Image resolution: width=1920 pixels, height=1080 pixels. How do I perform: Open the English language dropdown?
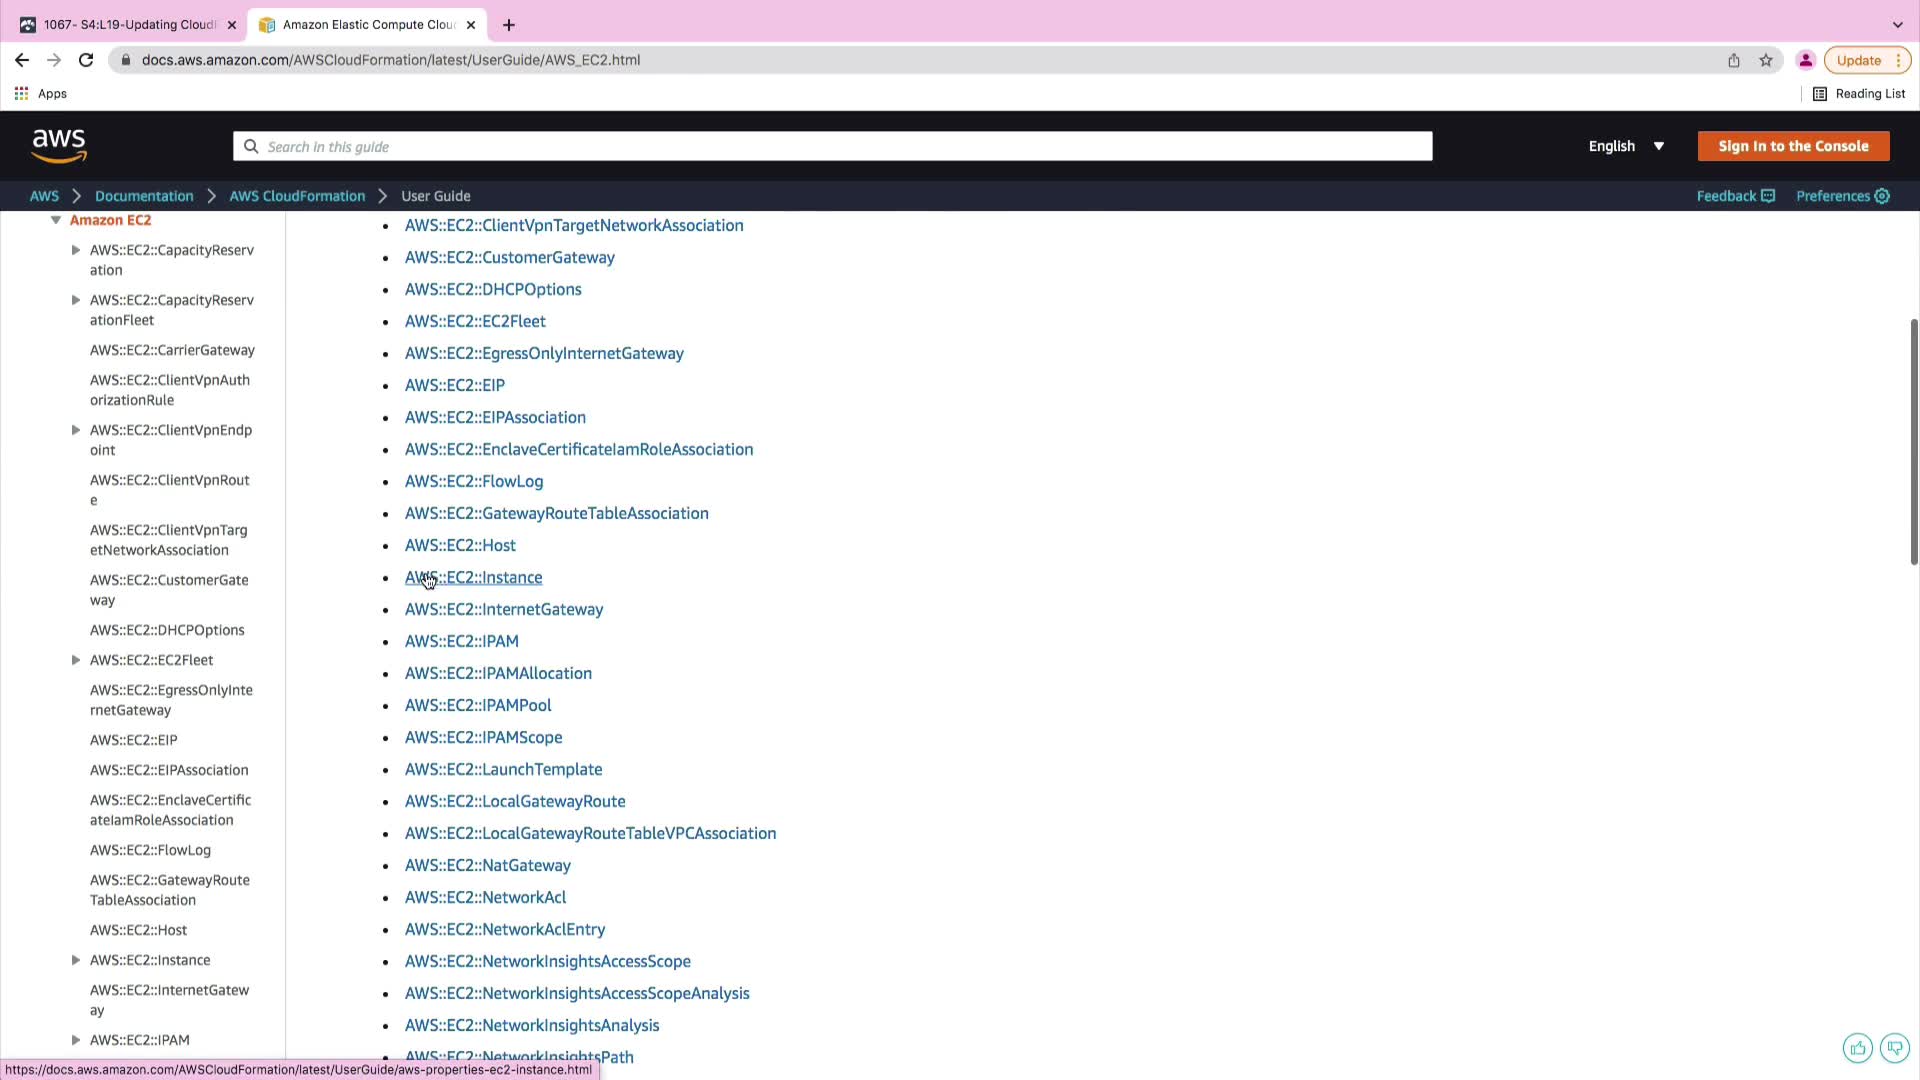(x=1626, y=146)
